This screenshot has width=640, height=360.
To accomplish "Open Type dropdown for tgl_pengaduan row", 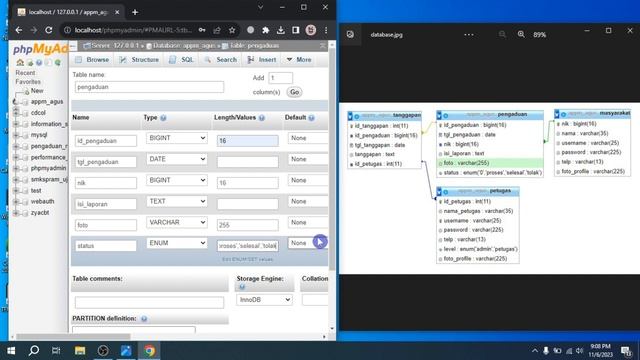I will point(177,159).
